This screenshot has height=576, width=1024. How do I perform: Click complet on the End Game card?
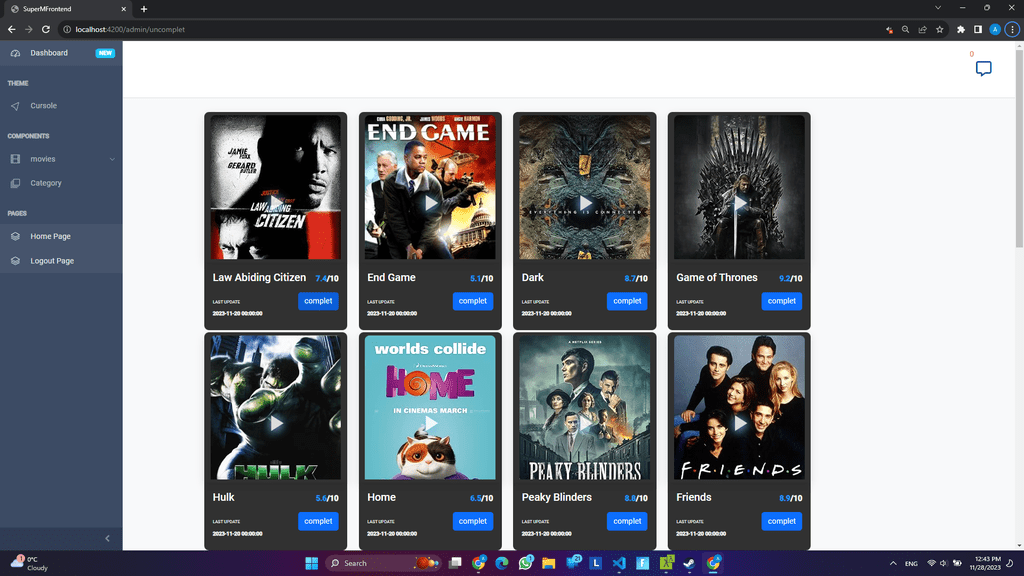[472, 301]
